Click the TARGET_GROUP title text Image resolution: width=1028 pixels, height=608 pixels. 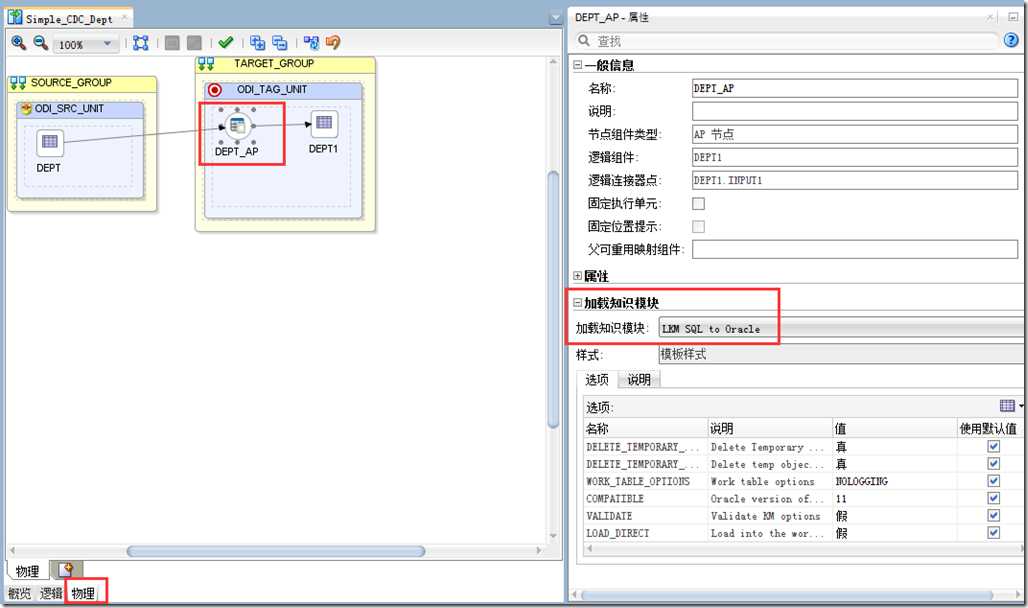[274, 64]
